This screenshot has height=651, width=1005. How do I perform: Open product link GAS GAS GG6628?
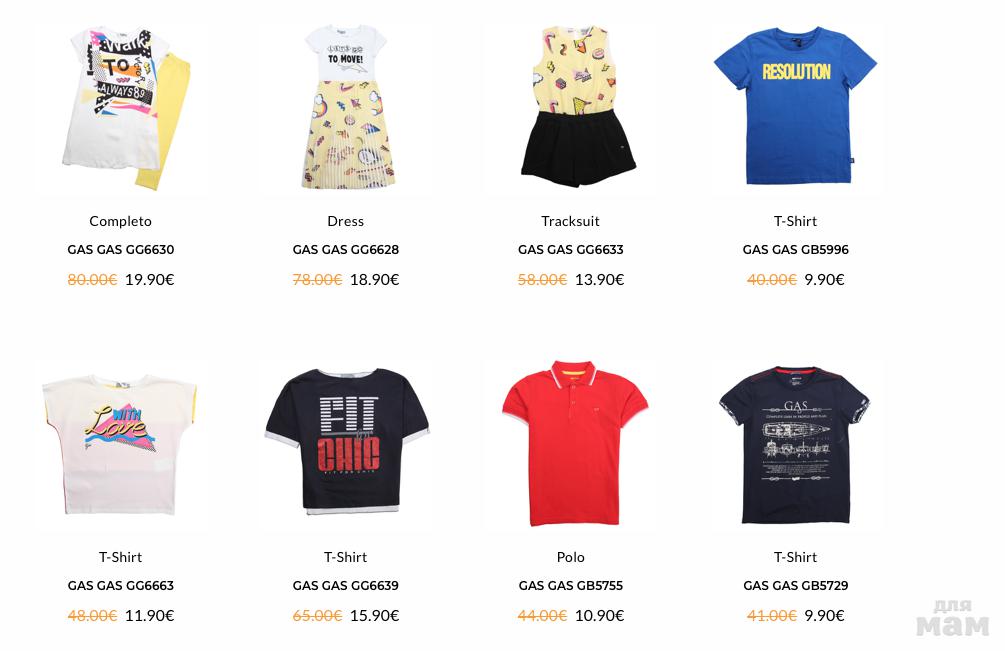(345, 249)
